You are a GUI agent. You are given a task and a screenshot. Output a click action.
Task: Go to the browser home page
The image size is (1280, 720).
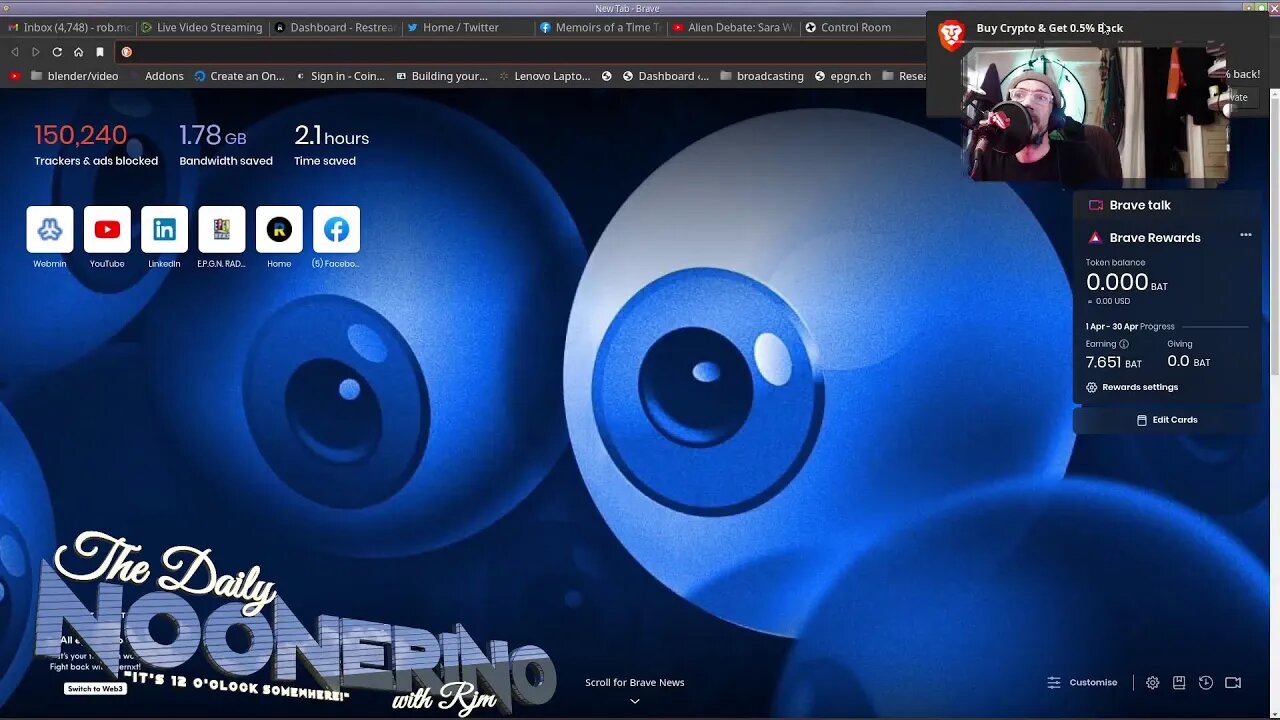pyautogui.click(x=78, y=52)
